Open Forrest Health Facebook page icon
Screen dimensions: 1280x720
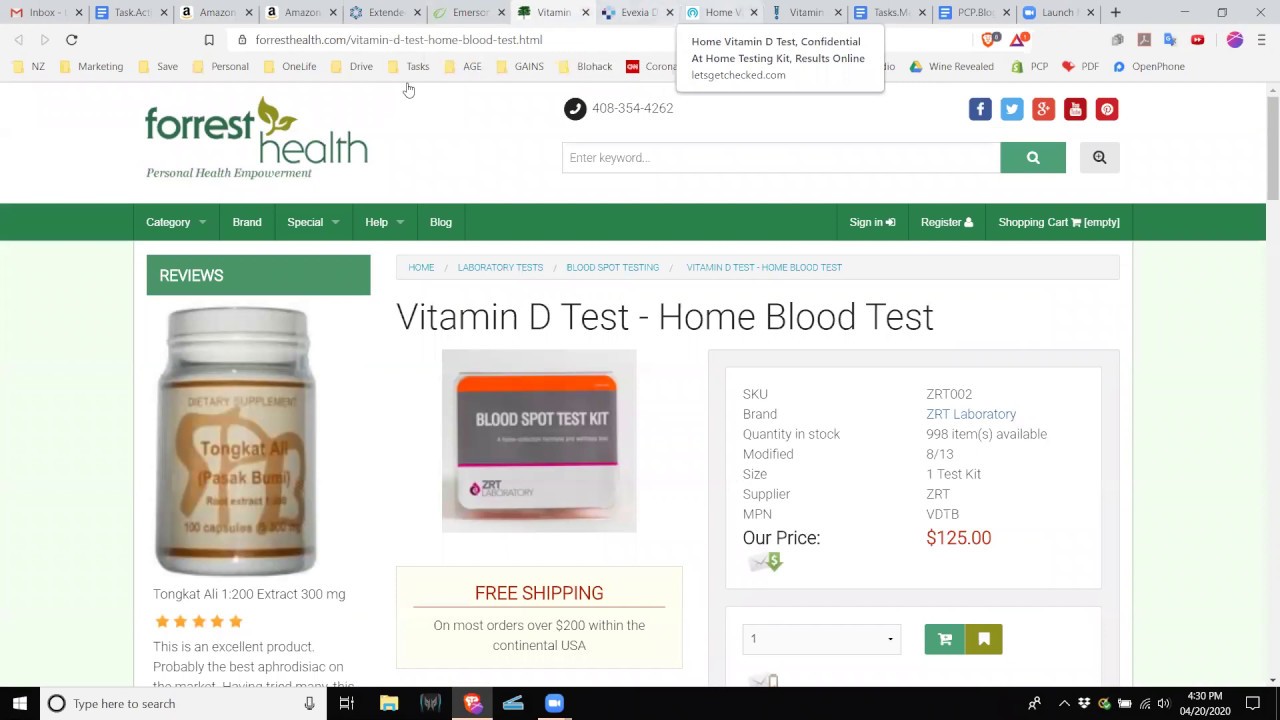[x=980, y=109]
